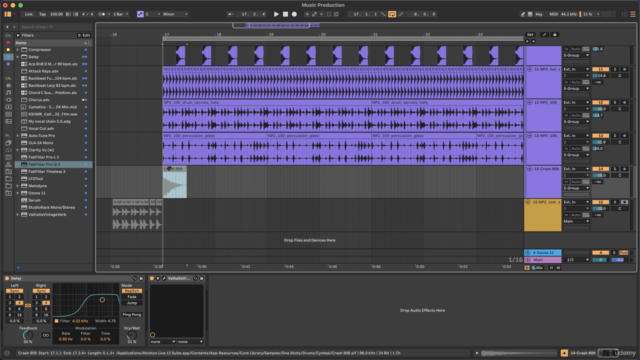Toggle the orange Loop switch
Image resolution: width=640 pixels, height=360 pixels.
point(392,14)
